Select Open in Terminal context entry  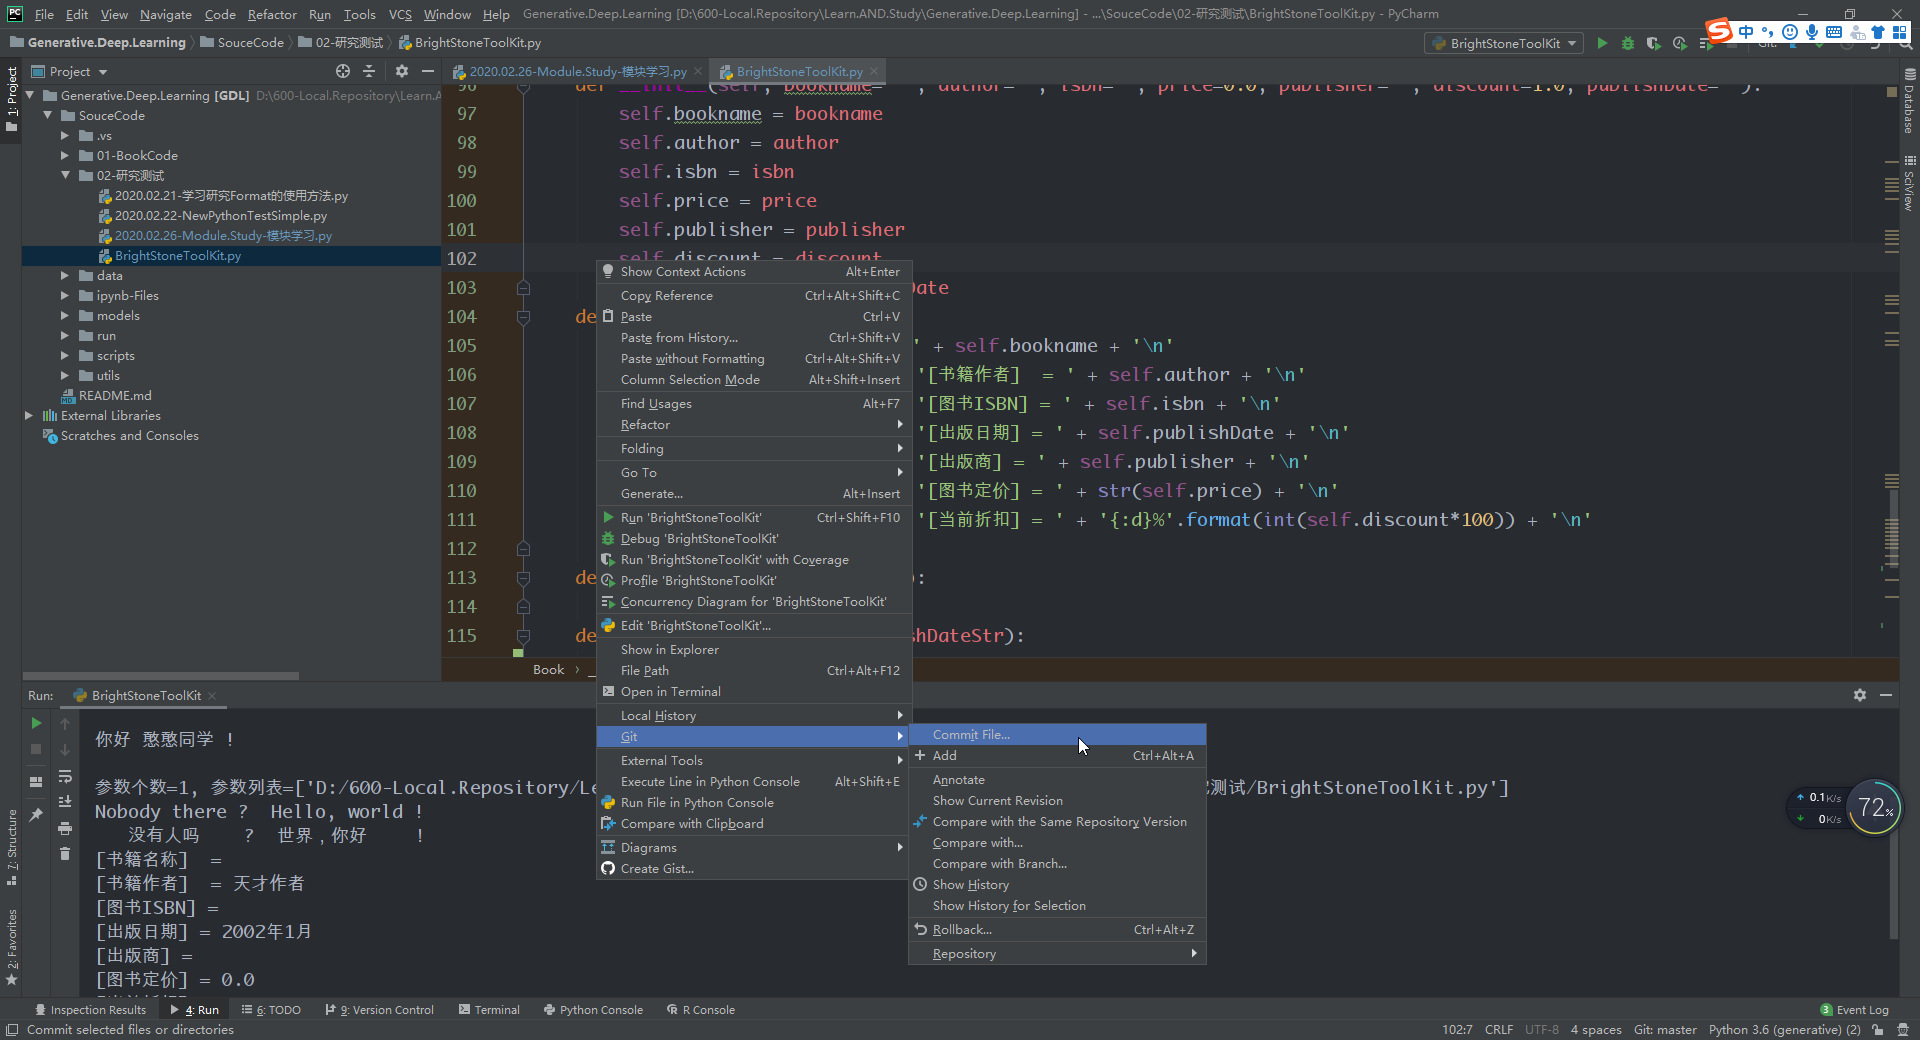tap(754, 692)
